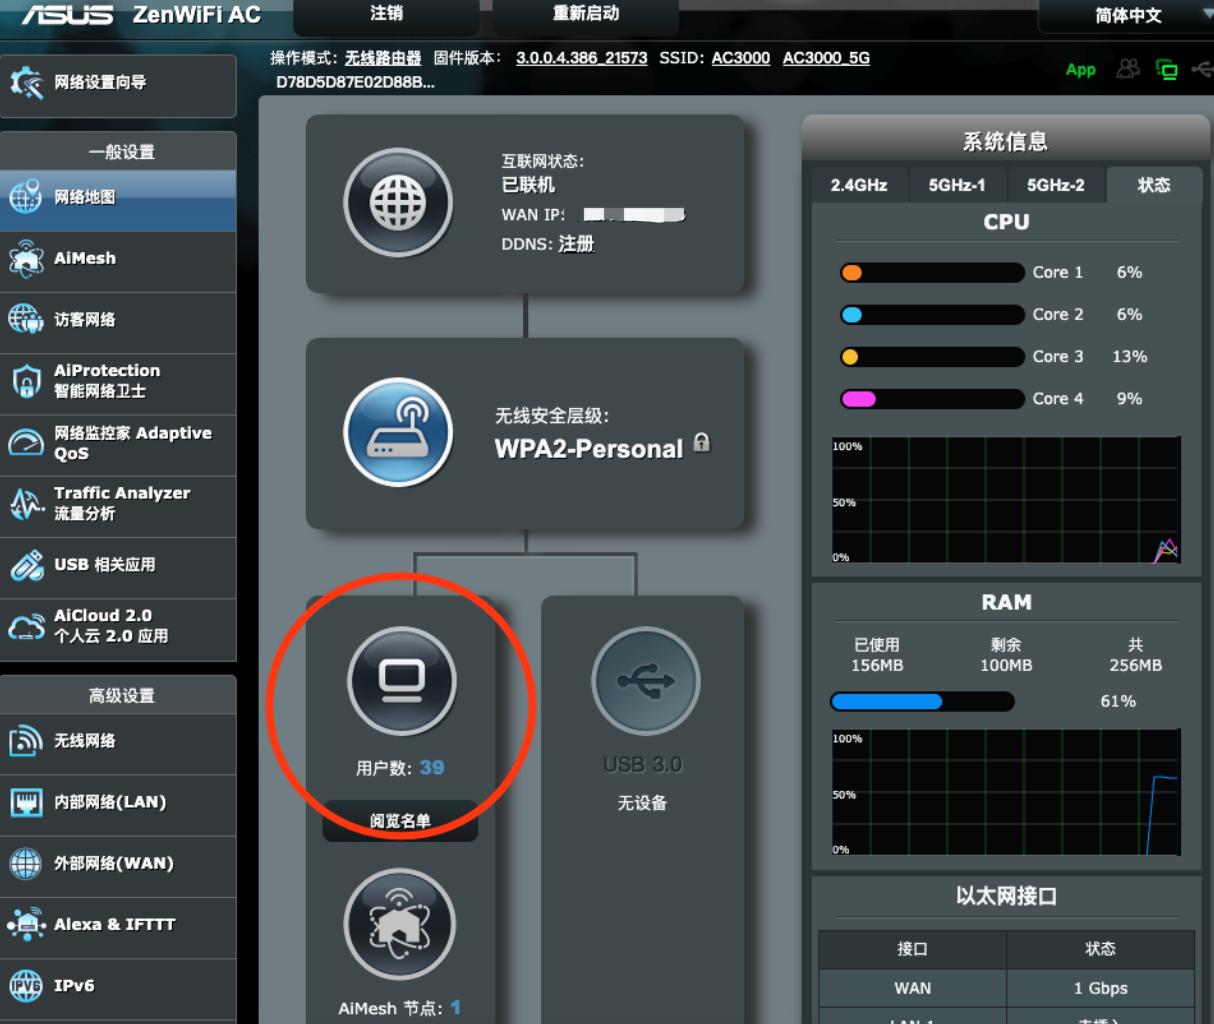
Task: Select the USB 3.0 device icon
Action: tap(645, 680)
